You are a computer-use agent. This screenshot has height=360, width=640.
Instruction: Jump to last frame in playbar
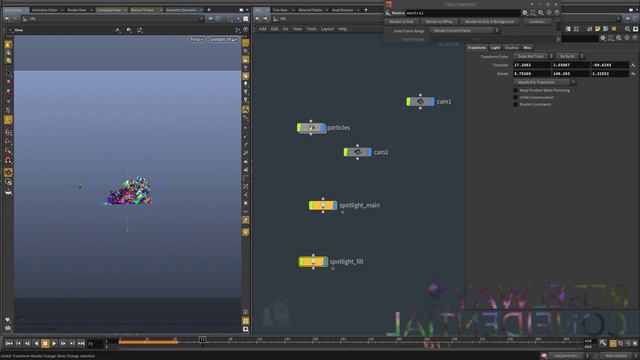point(81,344)
